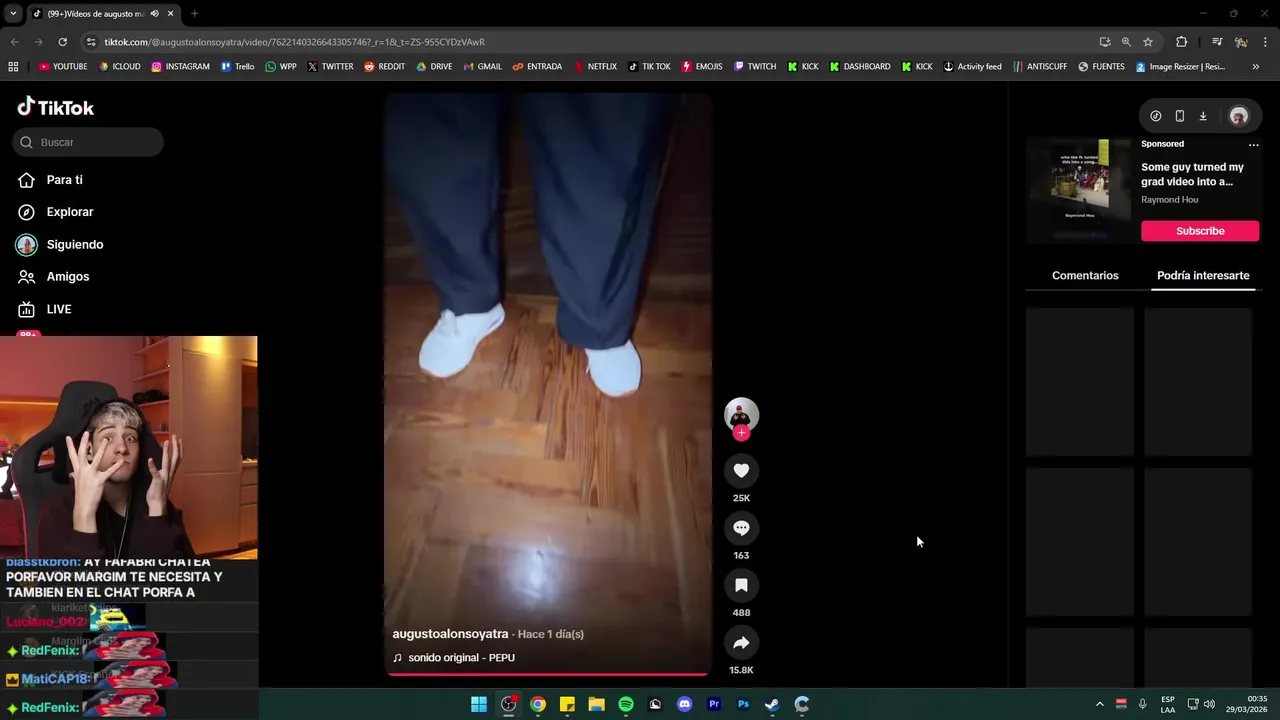Click the TikTok logo
Image resolution: width=1280 pixels, height=720 pixels.
point(56,107)
